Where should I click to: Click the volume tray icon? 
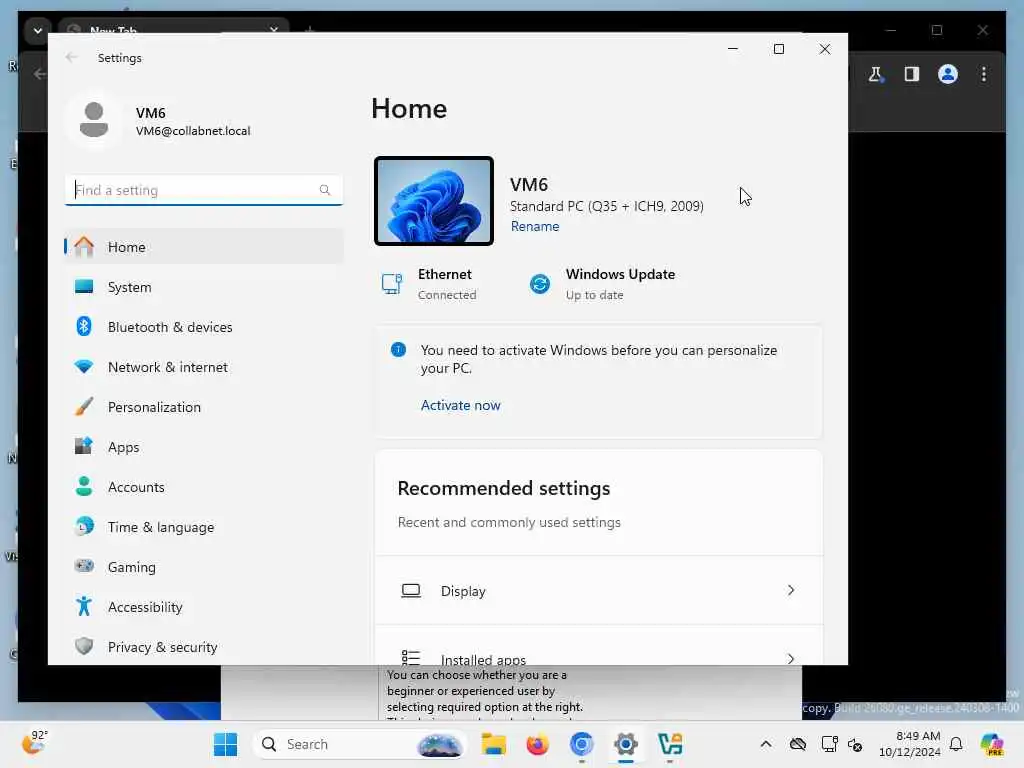[x=855, y=744]
